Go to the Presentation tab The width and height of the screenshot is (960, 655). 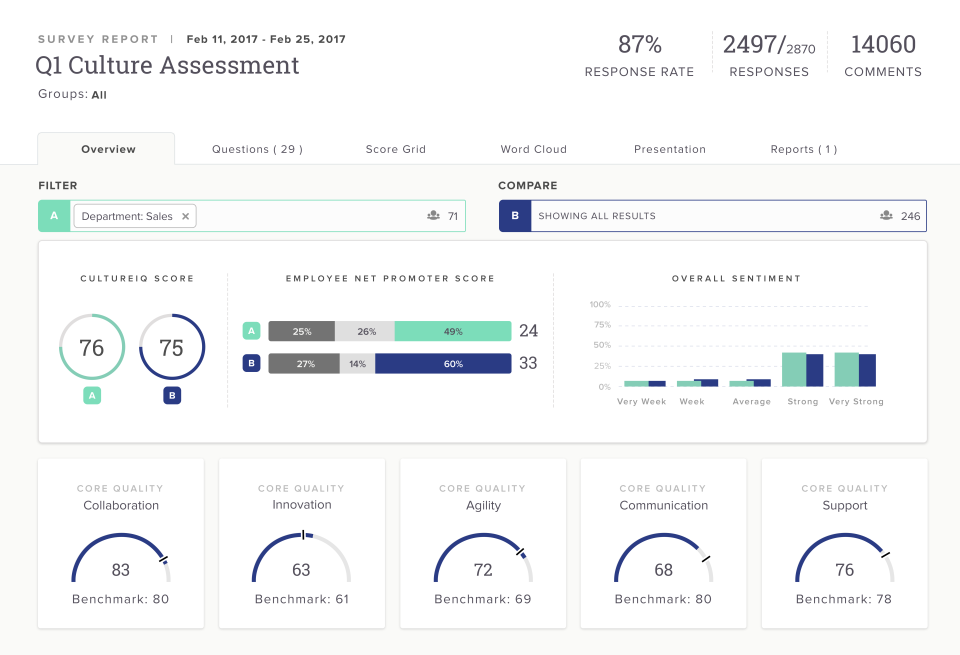(x=669, y=149)
